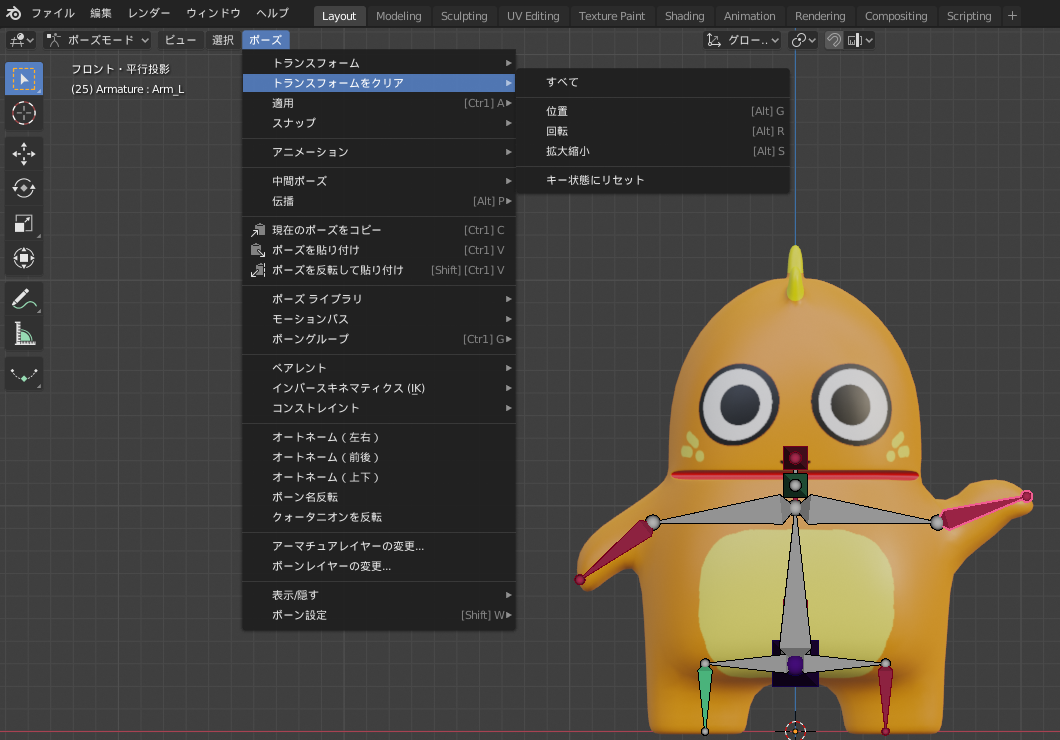This screenshot has height=740, width=1060.
Task: Expand the 適用 submenu
Action: [x=379, y=103]
